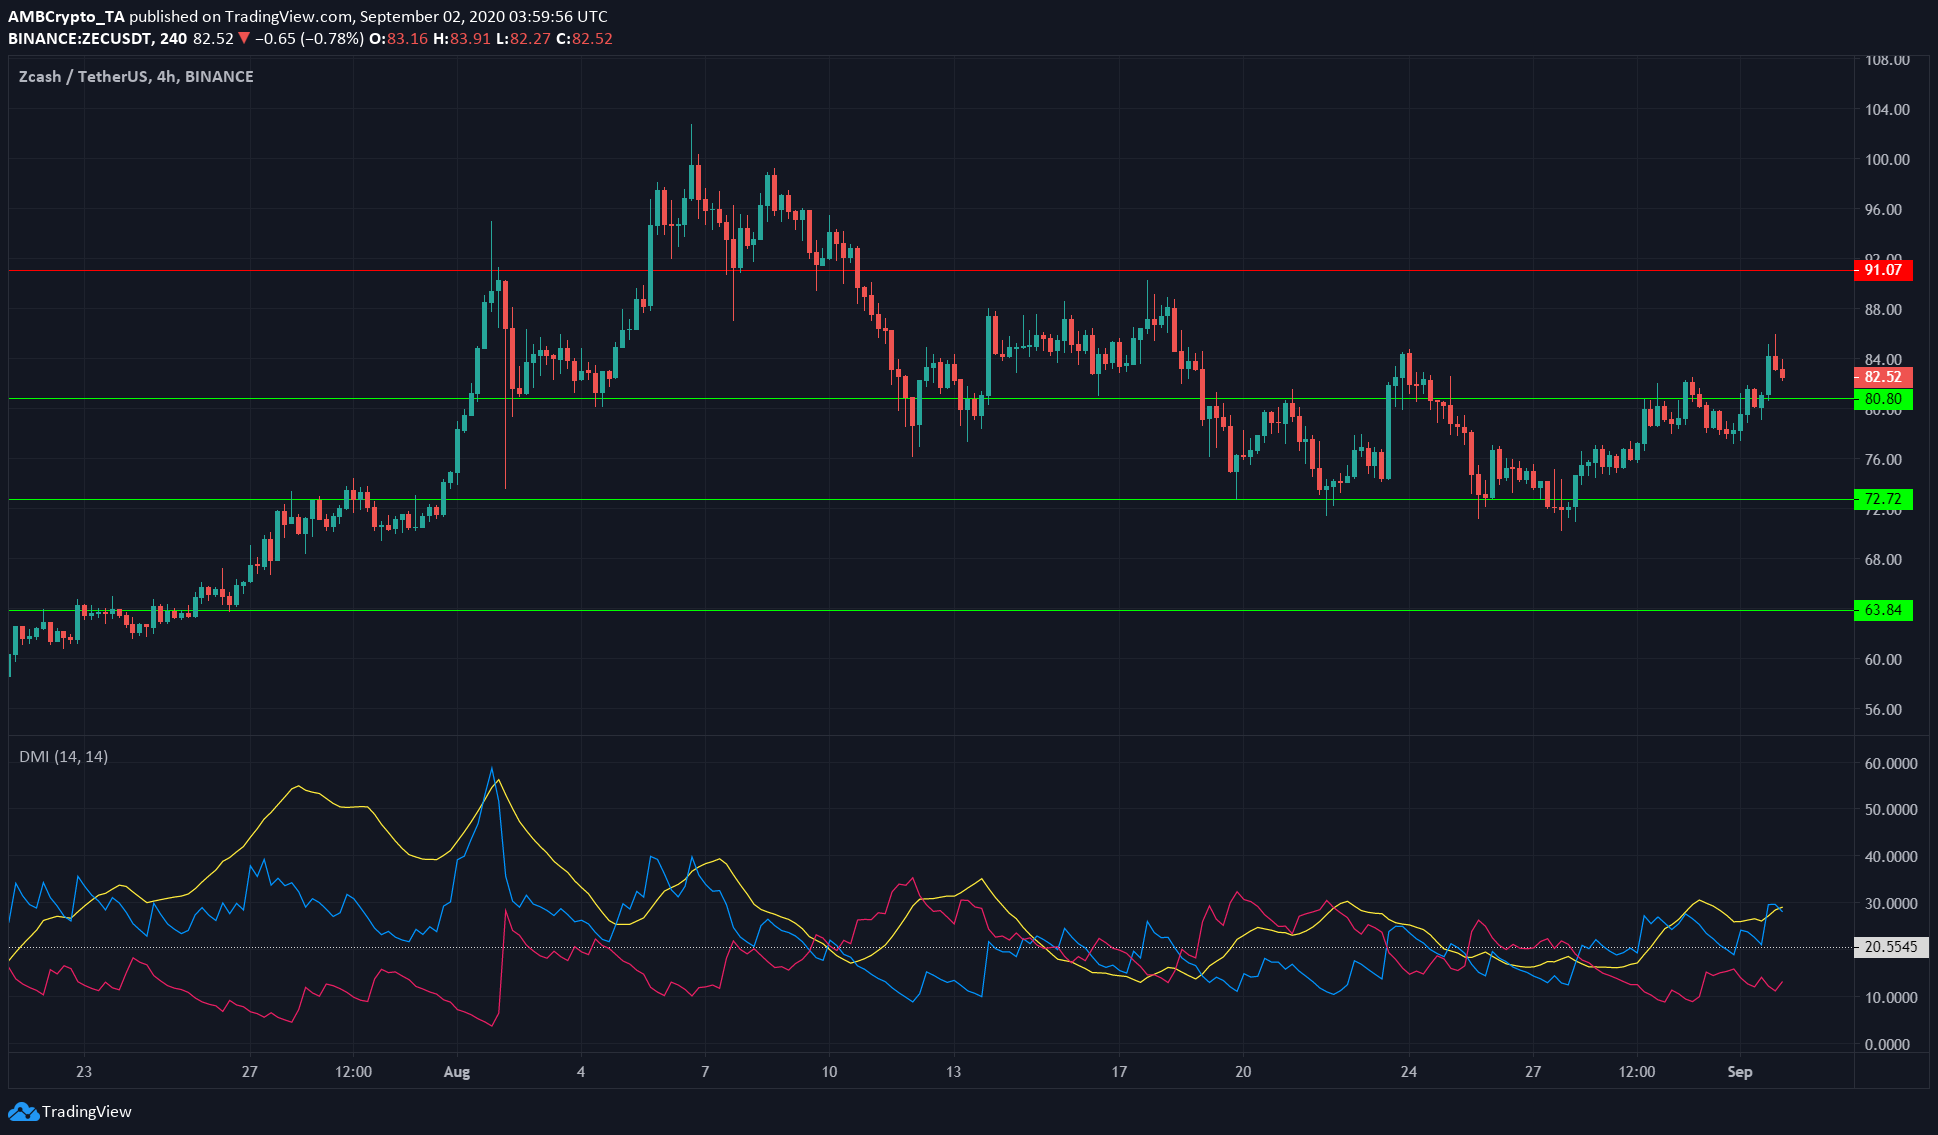This screenshot has height=1135, width=1938.
Task: Select the green 72.72 price label
Action: [x=1883, y=499]
